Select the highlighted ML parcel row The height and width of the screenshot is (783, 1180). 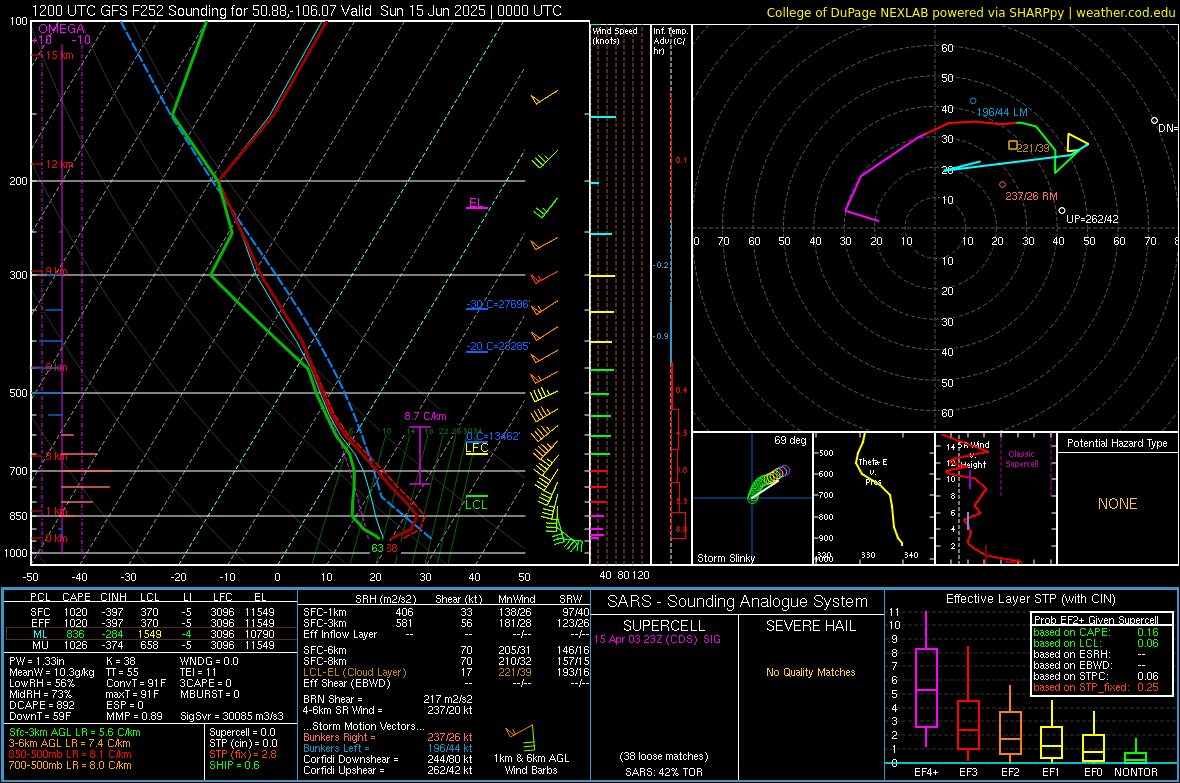click(x=150, y=634)
